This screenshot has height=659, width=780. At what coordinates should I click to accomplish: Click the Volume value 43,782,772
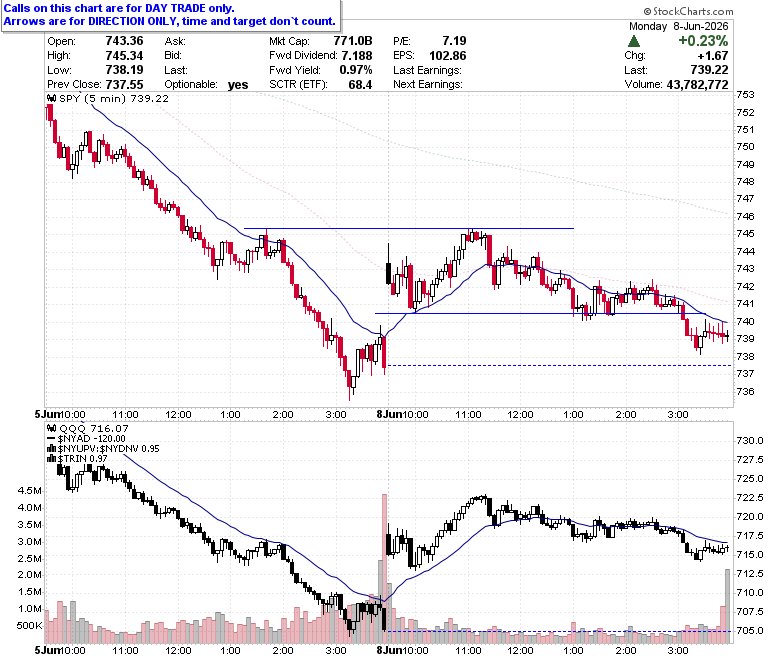697,85
